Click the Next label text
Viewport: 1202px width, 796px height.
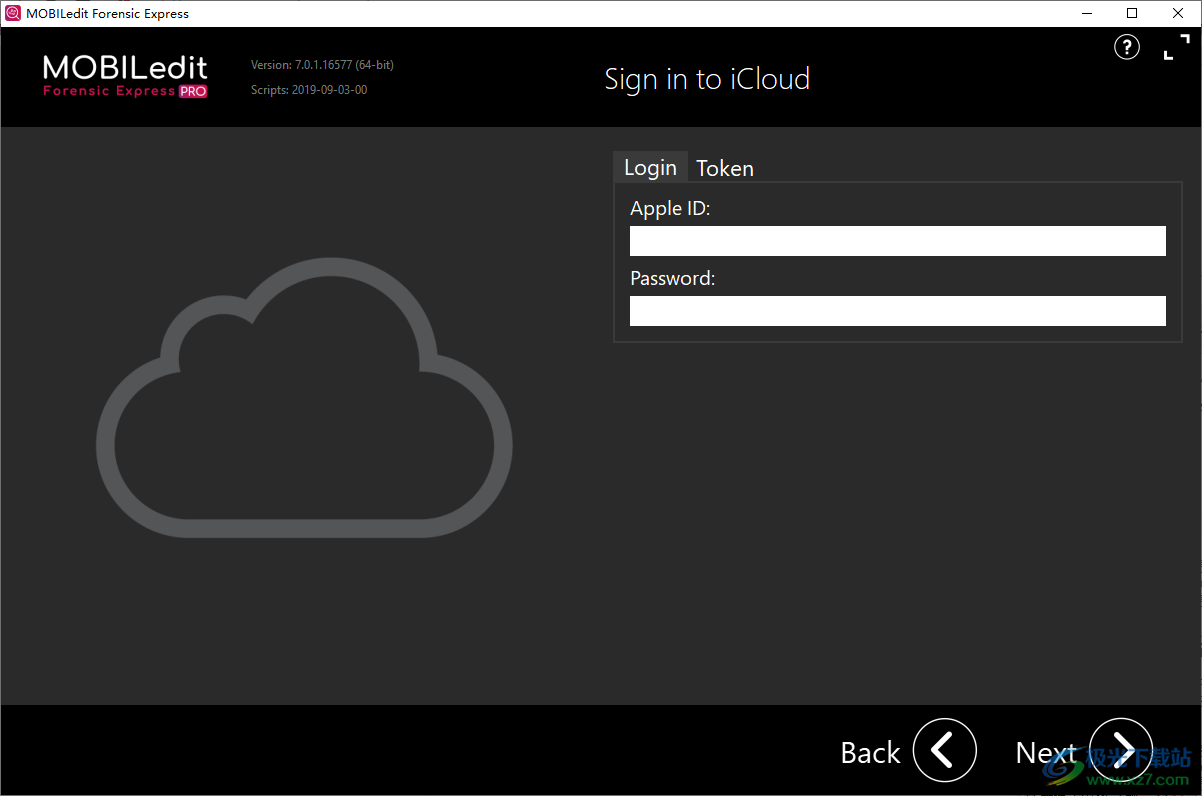(x=1046, y=753)
